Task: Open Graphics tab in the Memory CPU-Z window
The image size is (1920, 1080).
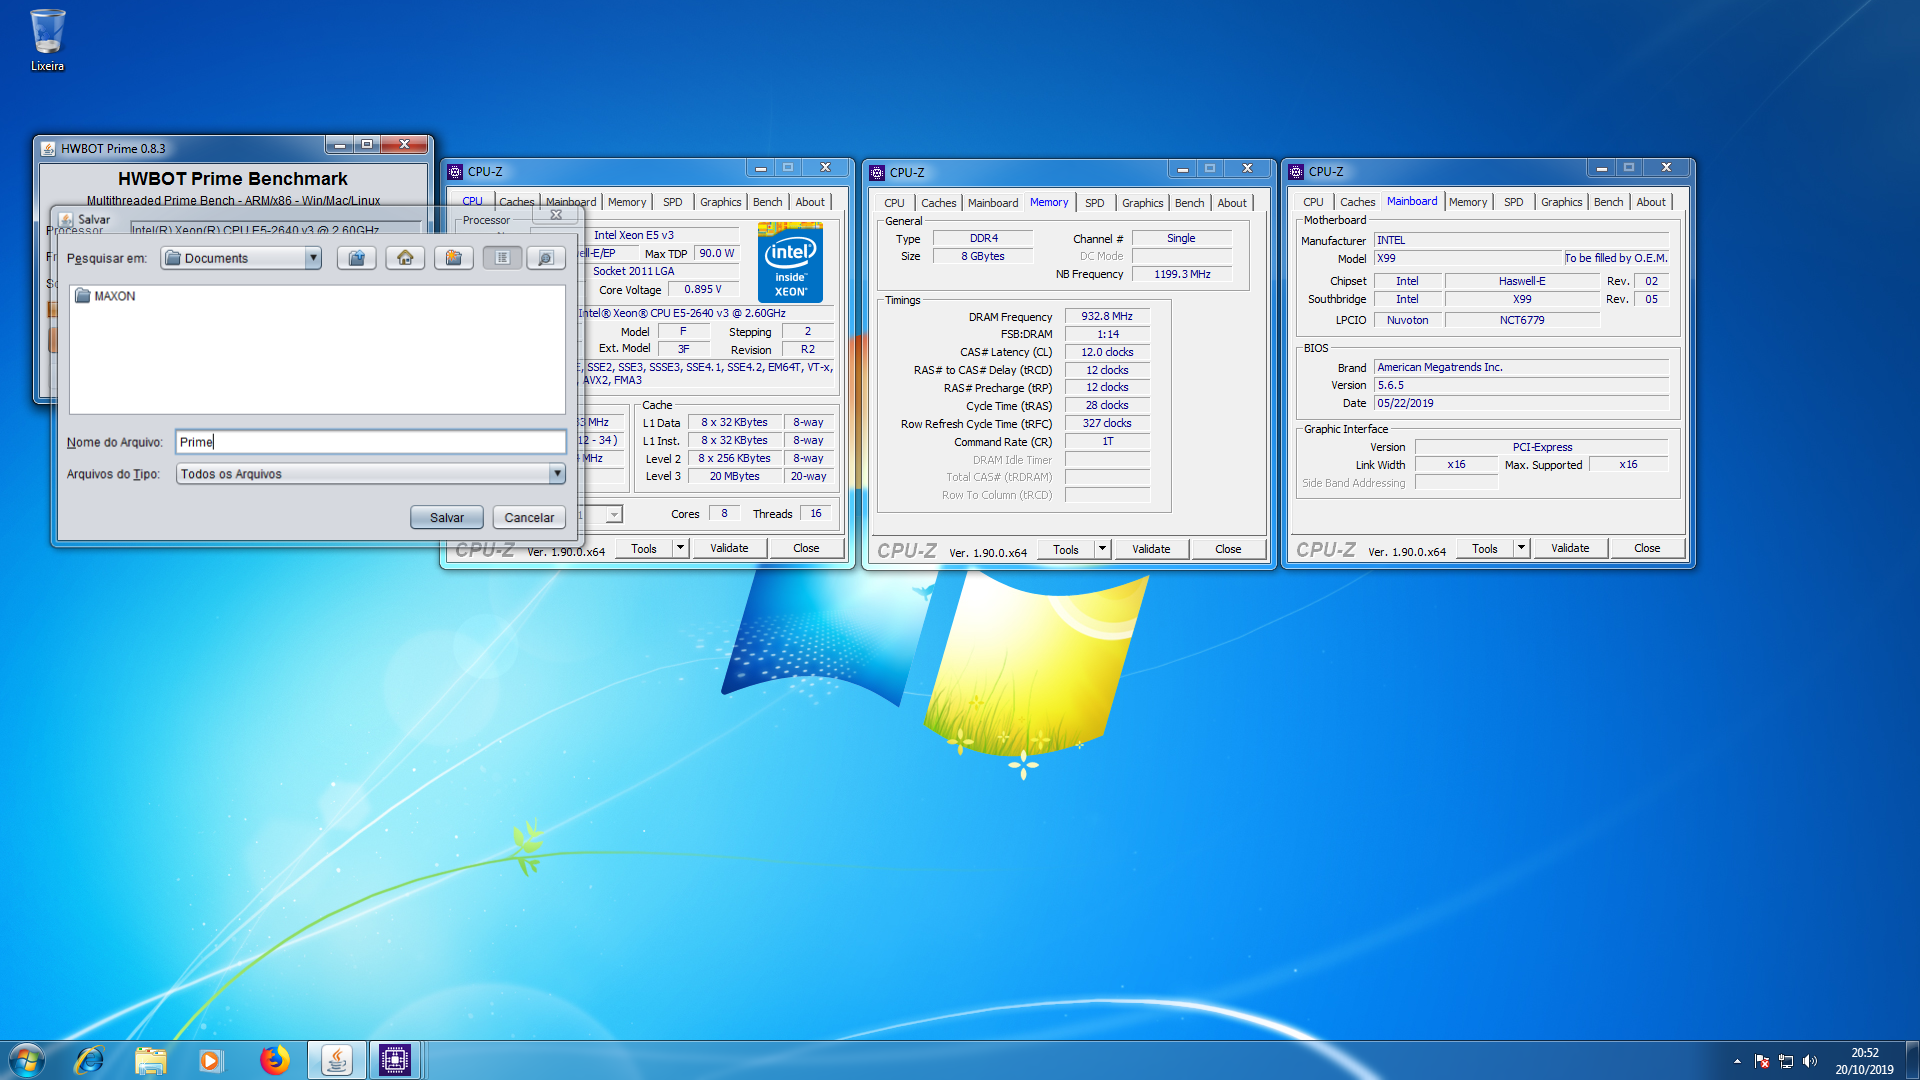Action: point(1142,203)
